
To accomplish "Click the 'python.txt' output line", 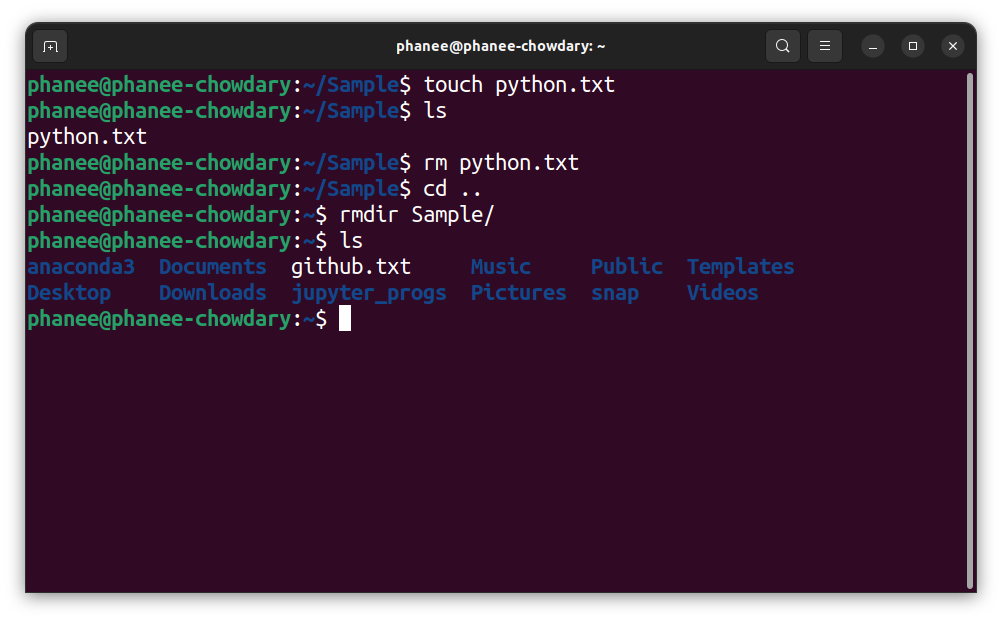I will pos(87,137).
